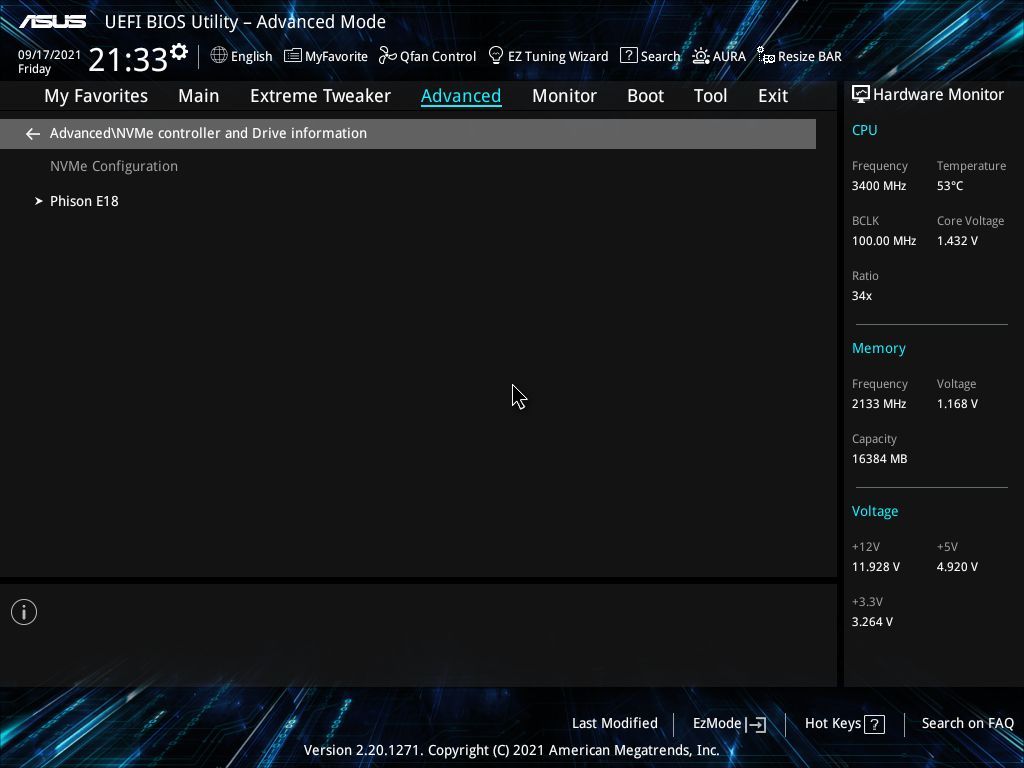
Task: Go back using the left arrow icon
Action: pyautogui.click(x=33, y=134)
